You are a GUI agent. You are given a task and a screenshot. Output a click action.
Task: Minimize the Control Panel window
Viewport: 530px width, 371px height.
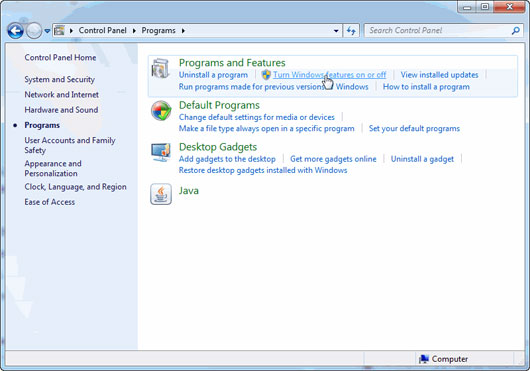[467, 7]
